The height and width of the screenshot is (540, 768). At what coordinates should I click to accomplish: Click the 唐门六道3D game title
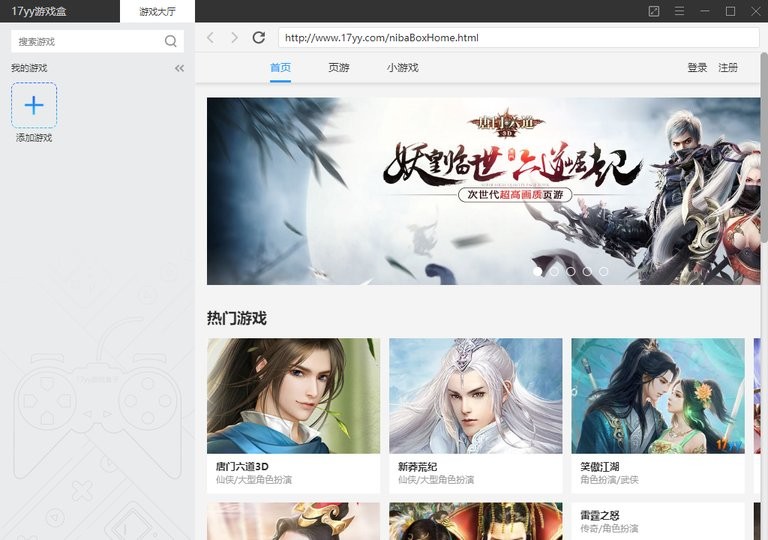click(242, 466)
